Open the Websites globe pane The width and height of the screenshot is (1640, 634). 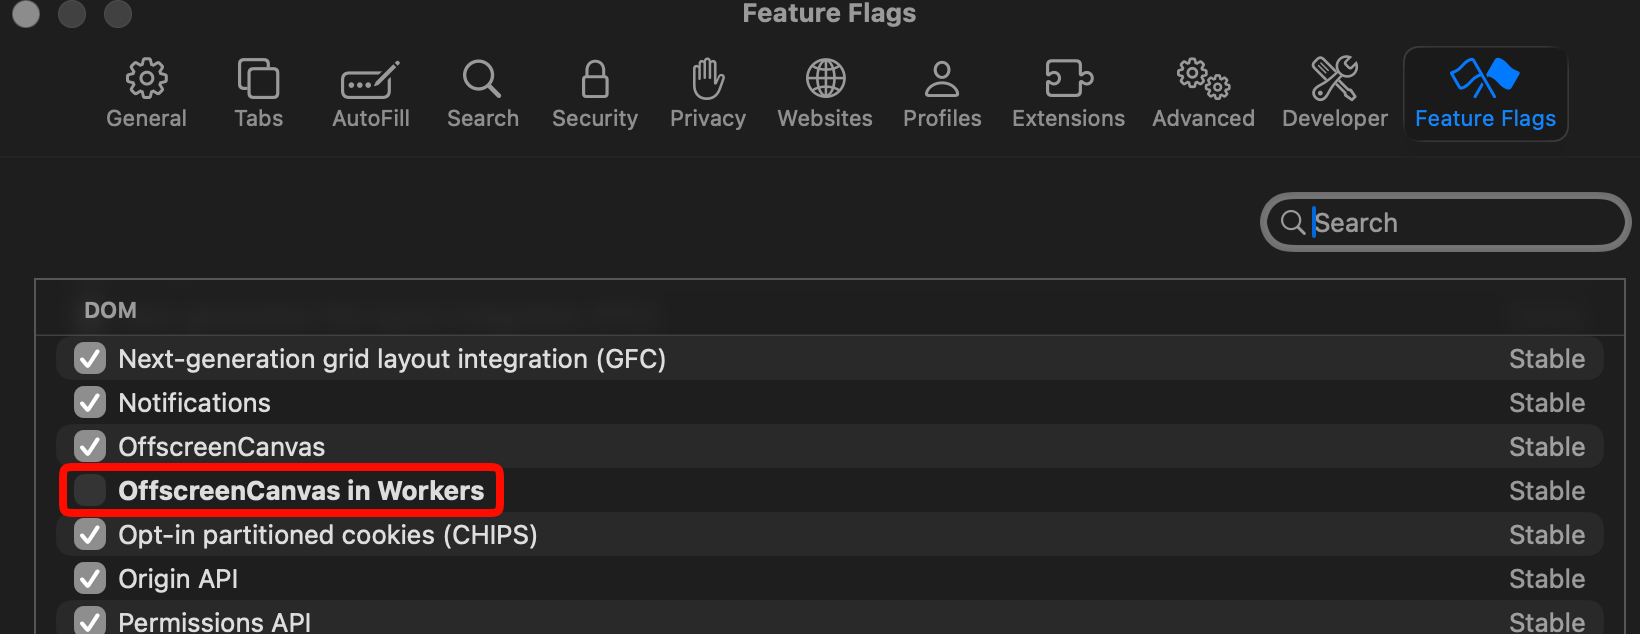(x=825, y=79)
